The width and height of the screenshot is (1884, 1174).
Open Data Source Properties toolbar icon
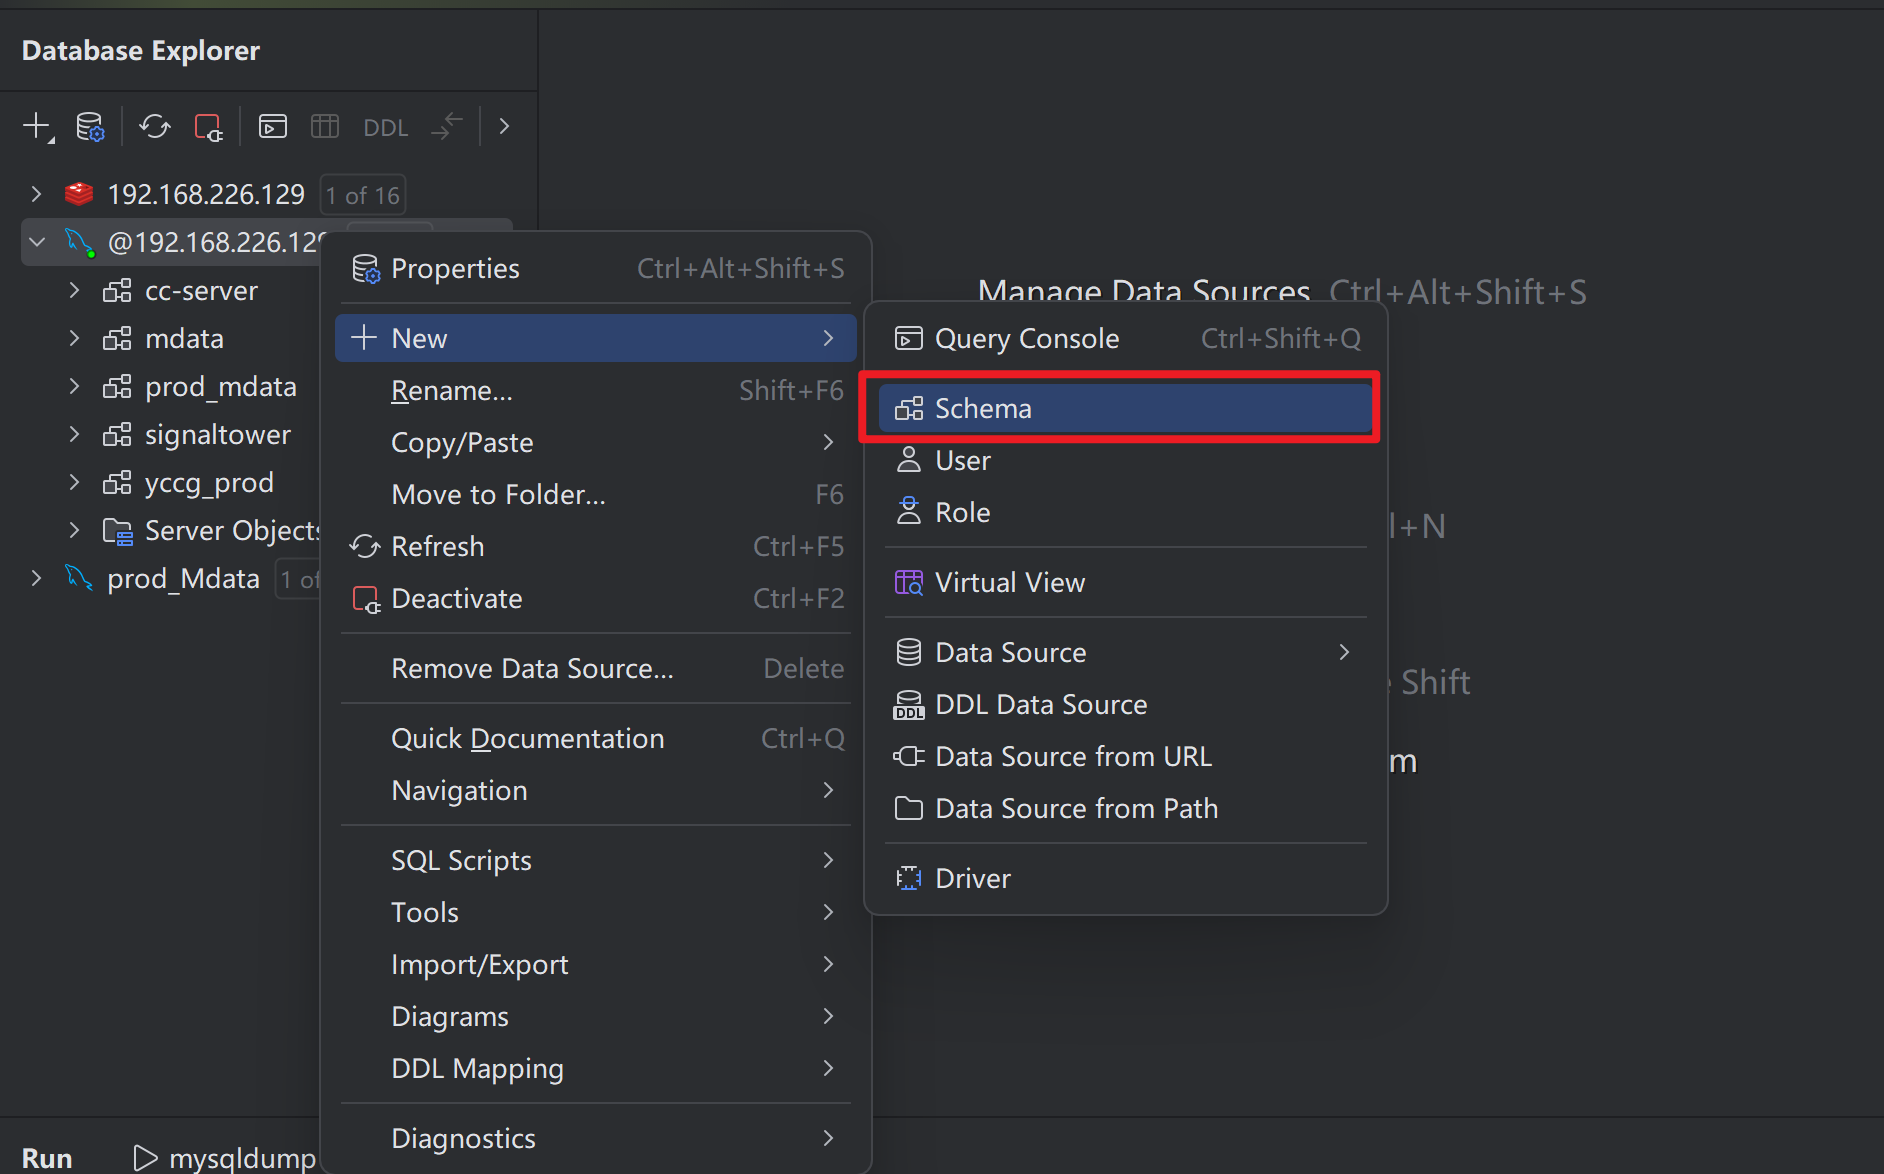click(90, 127)
